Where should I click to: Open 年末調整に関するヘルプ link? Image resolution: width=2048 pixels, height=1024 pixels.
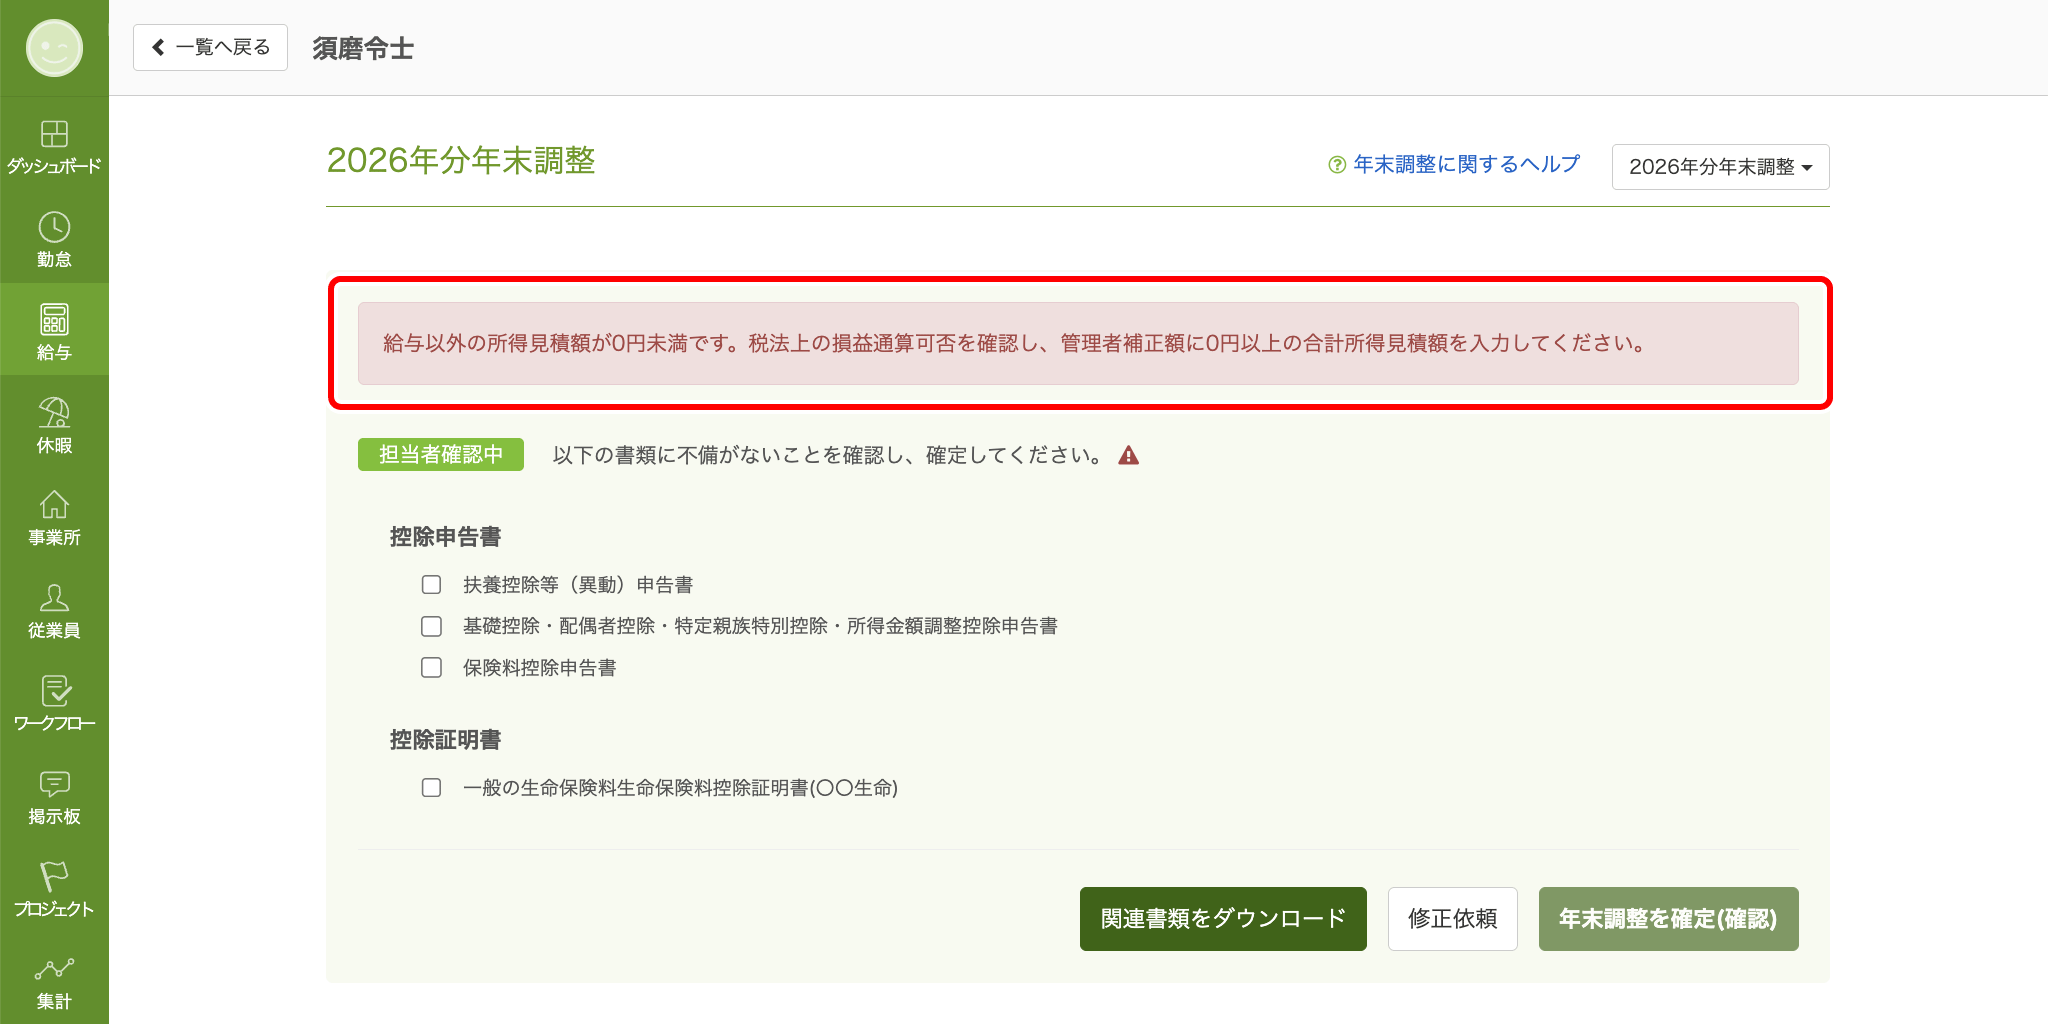click(x=1467, y=164)
